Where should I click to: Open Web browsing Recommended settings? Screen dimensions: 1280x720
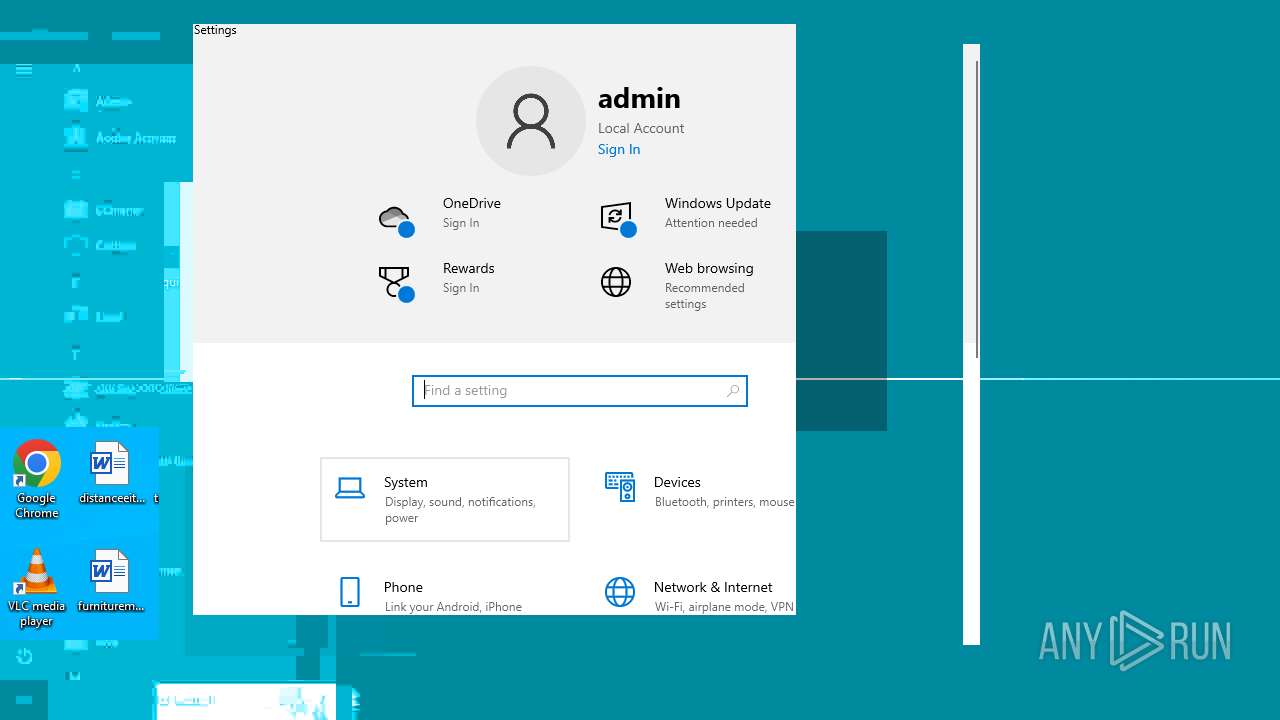click(709, 285)
